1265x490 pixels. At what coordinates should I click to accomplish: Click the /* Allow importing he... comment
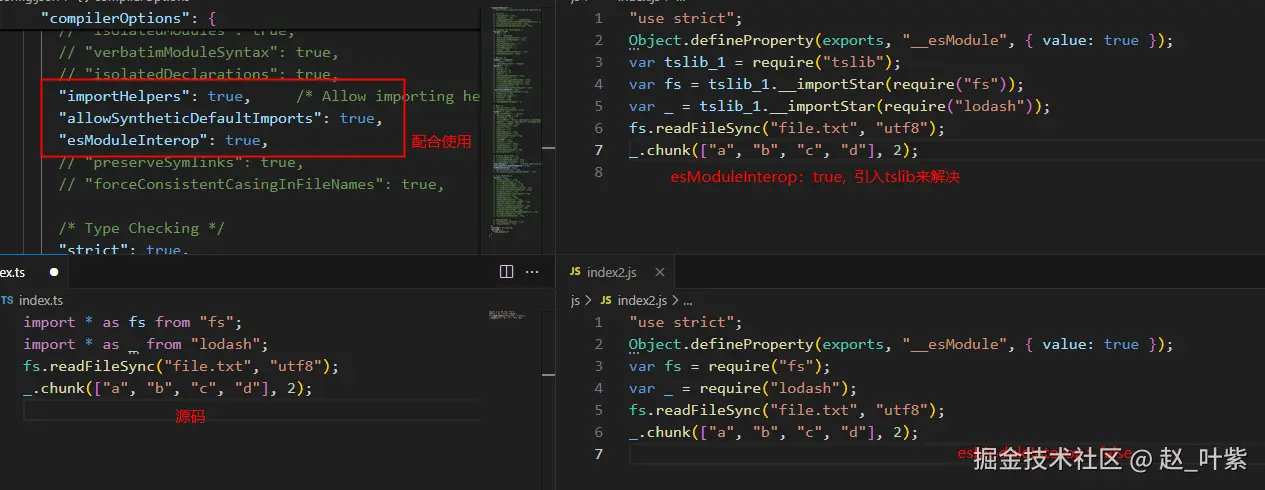(389, 96)
